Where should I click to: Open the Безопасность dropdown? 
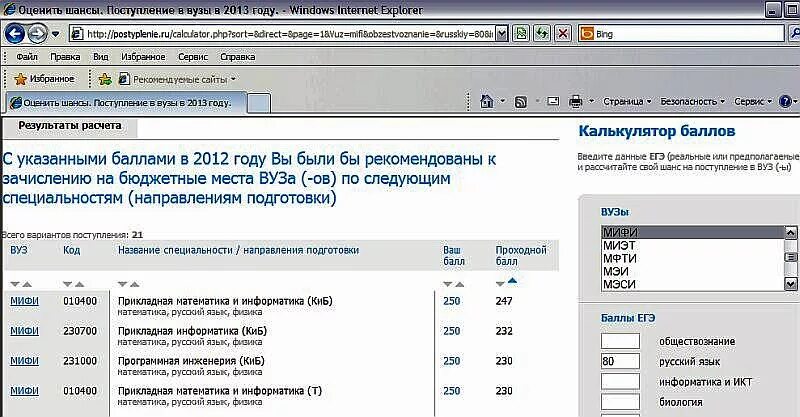[x=692, y=102]
